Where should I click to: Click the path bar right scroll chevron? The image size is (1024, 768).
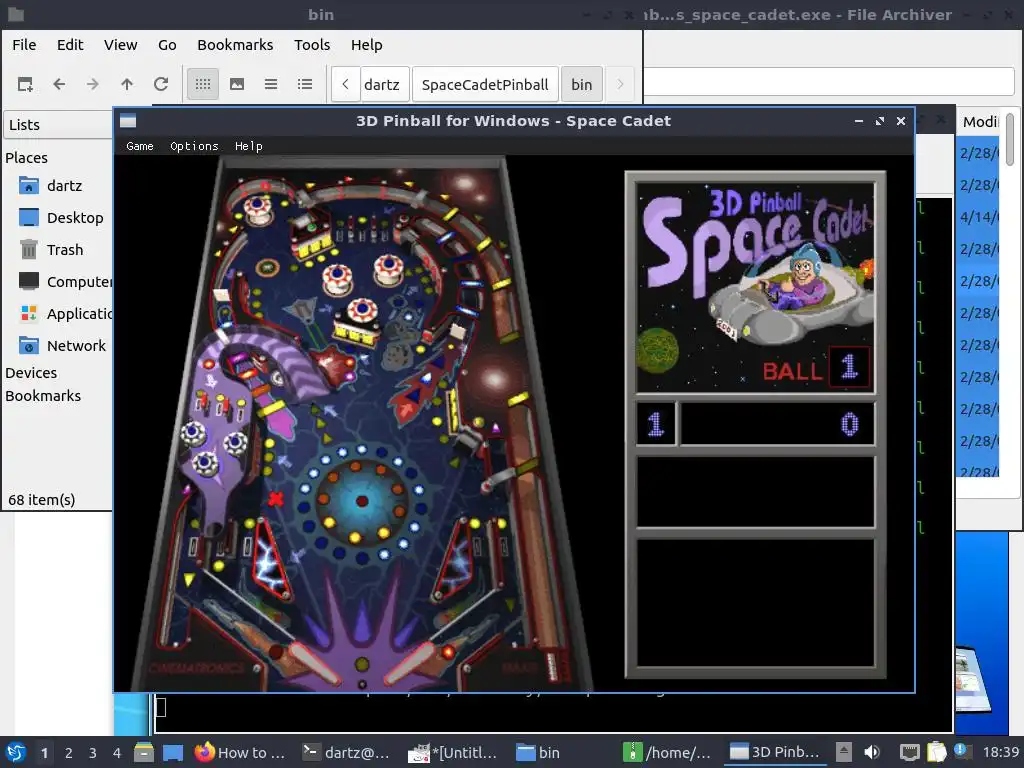620,84
